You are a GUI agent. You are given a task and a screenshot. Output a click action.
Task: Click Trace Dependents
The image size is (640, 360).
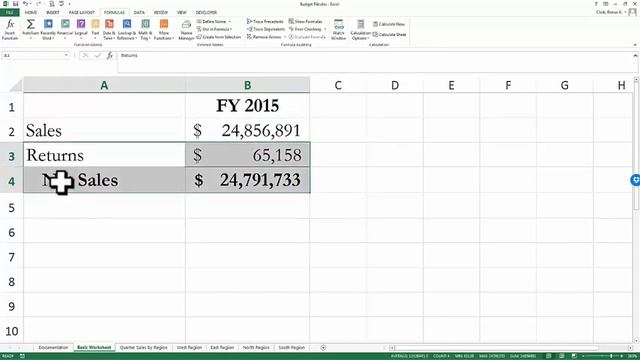click(x=266, y=29)
